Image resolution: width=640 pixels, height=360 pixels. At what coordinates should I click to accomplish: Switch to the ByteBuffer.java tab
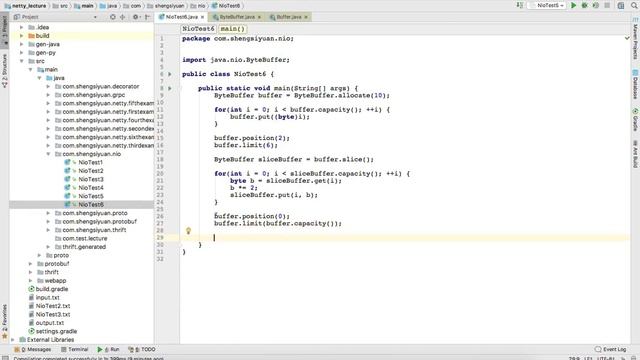tap(237, 17)
